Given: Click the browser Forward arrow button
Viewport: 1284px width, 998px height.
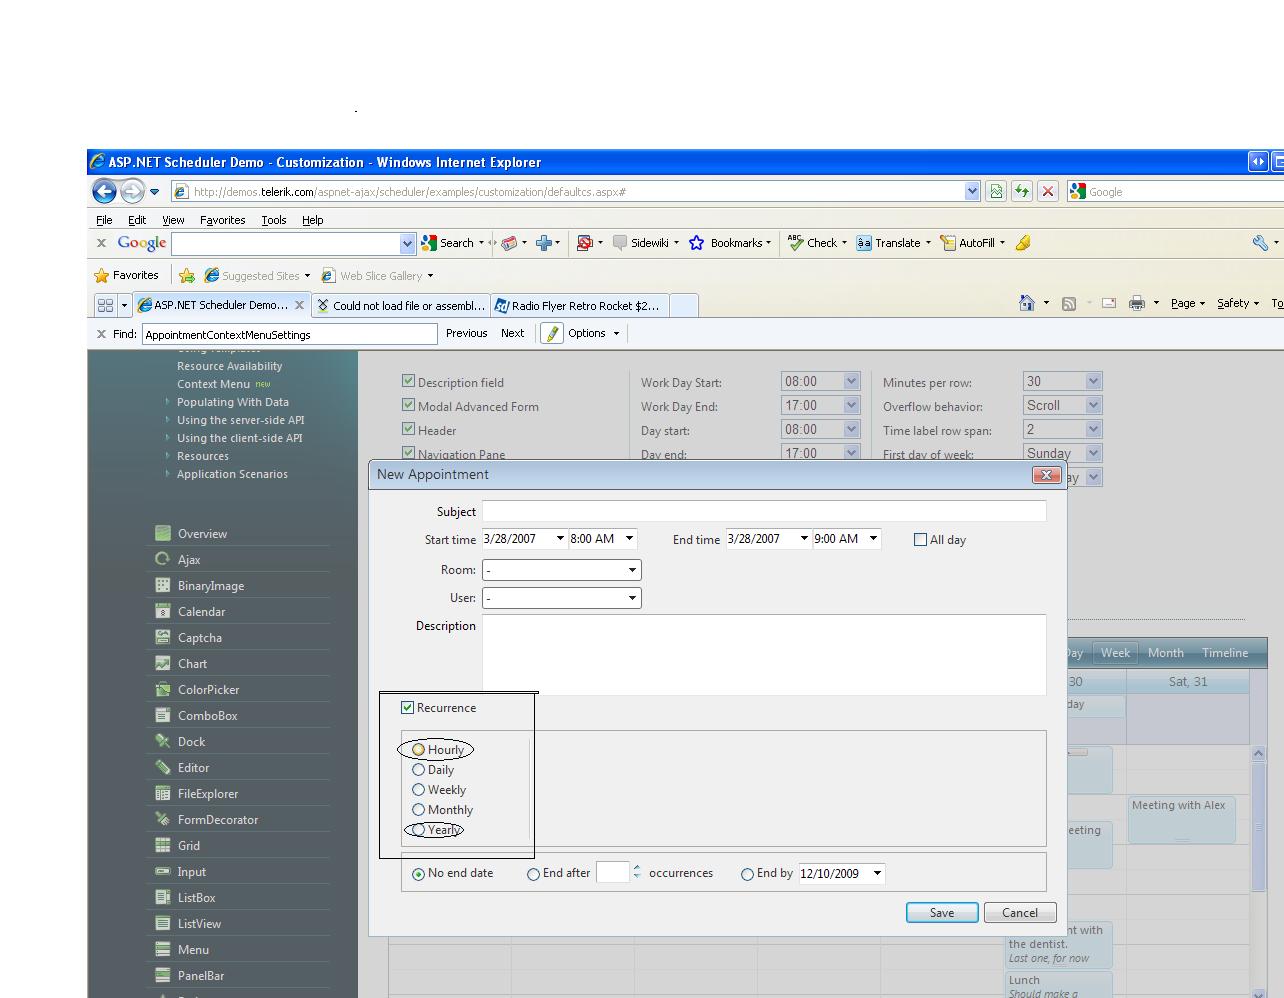Looking at the screenshot, I should tap(132, 191).
